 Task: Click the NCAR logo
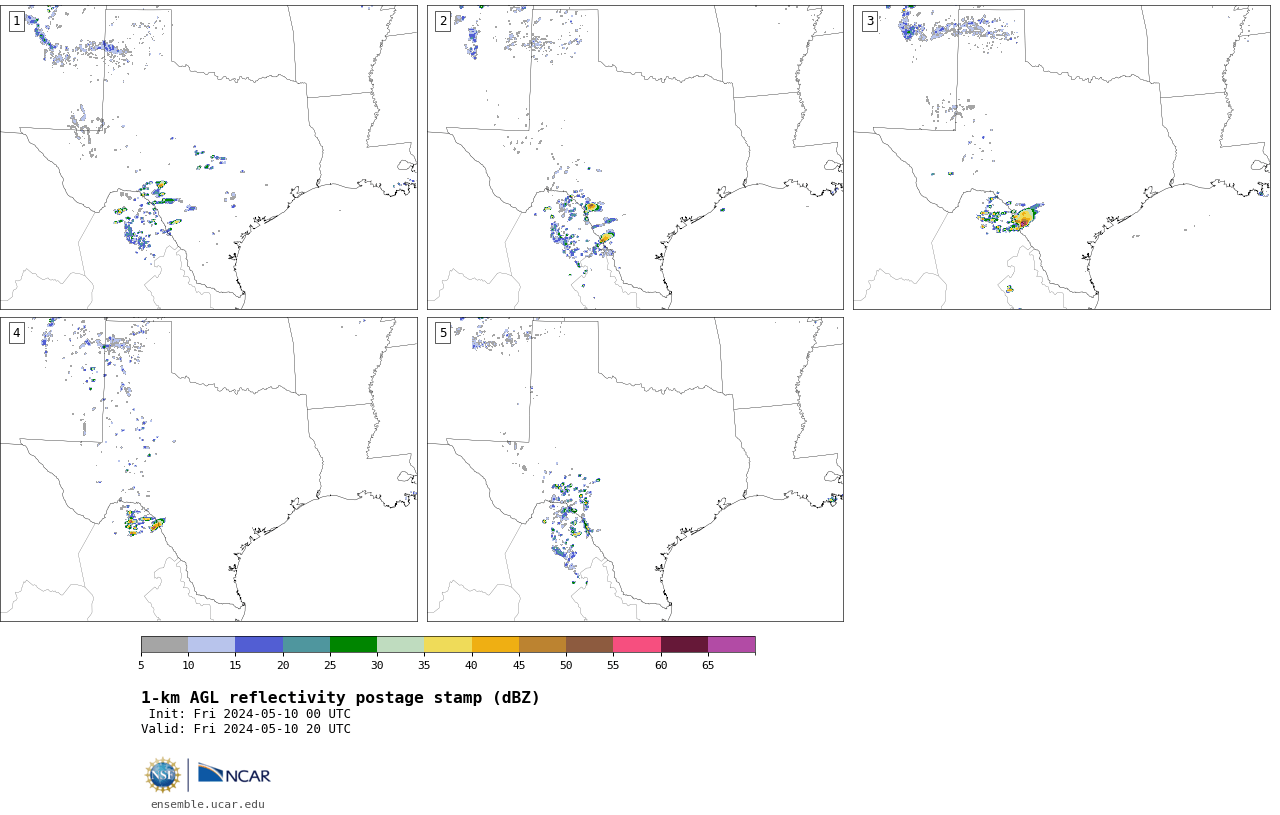click(x=234, y=774)
